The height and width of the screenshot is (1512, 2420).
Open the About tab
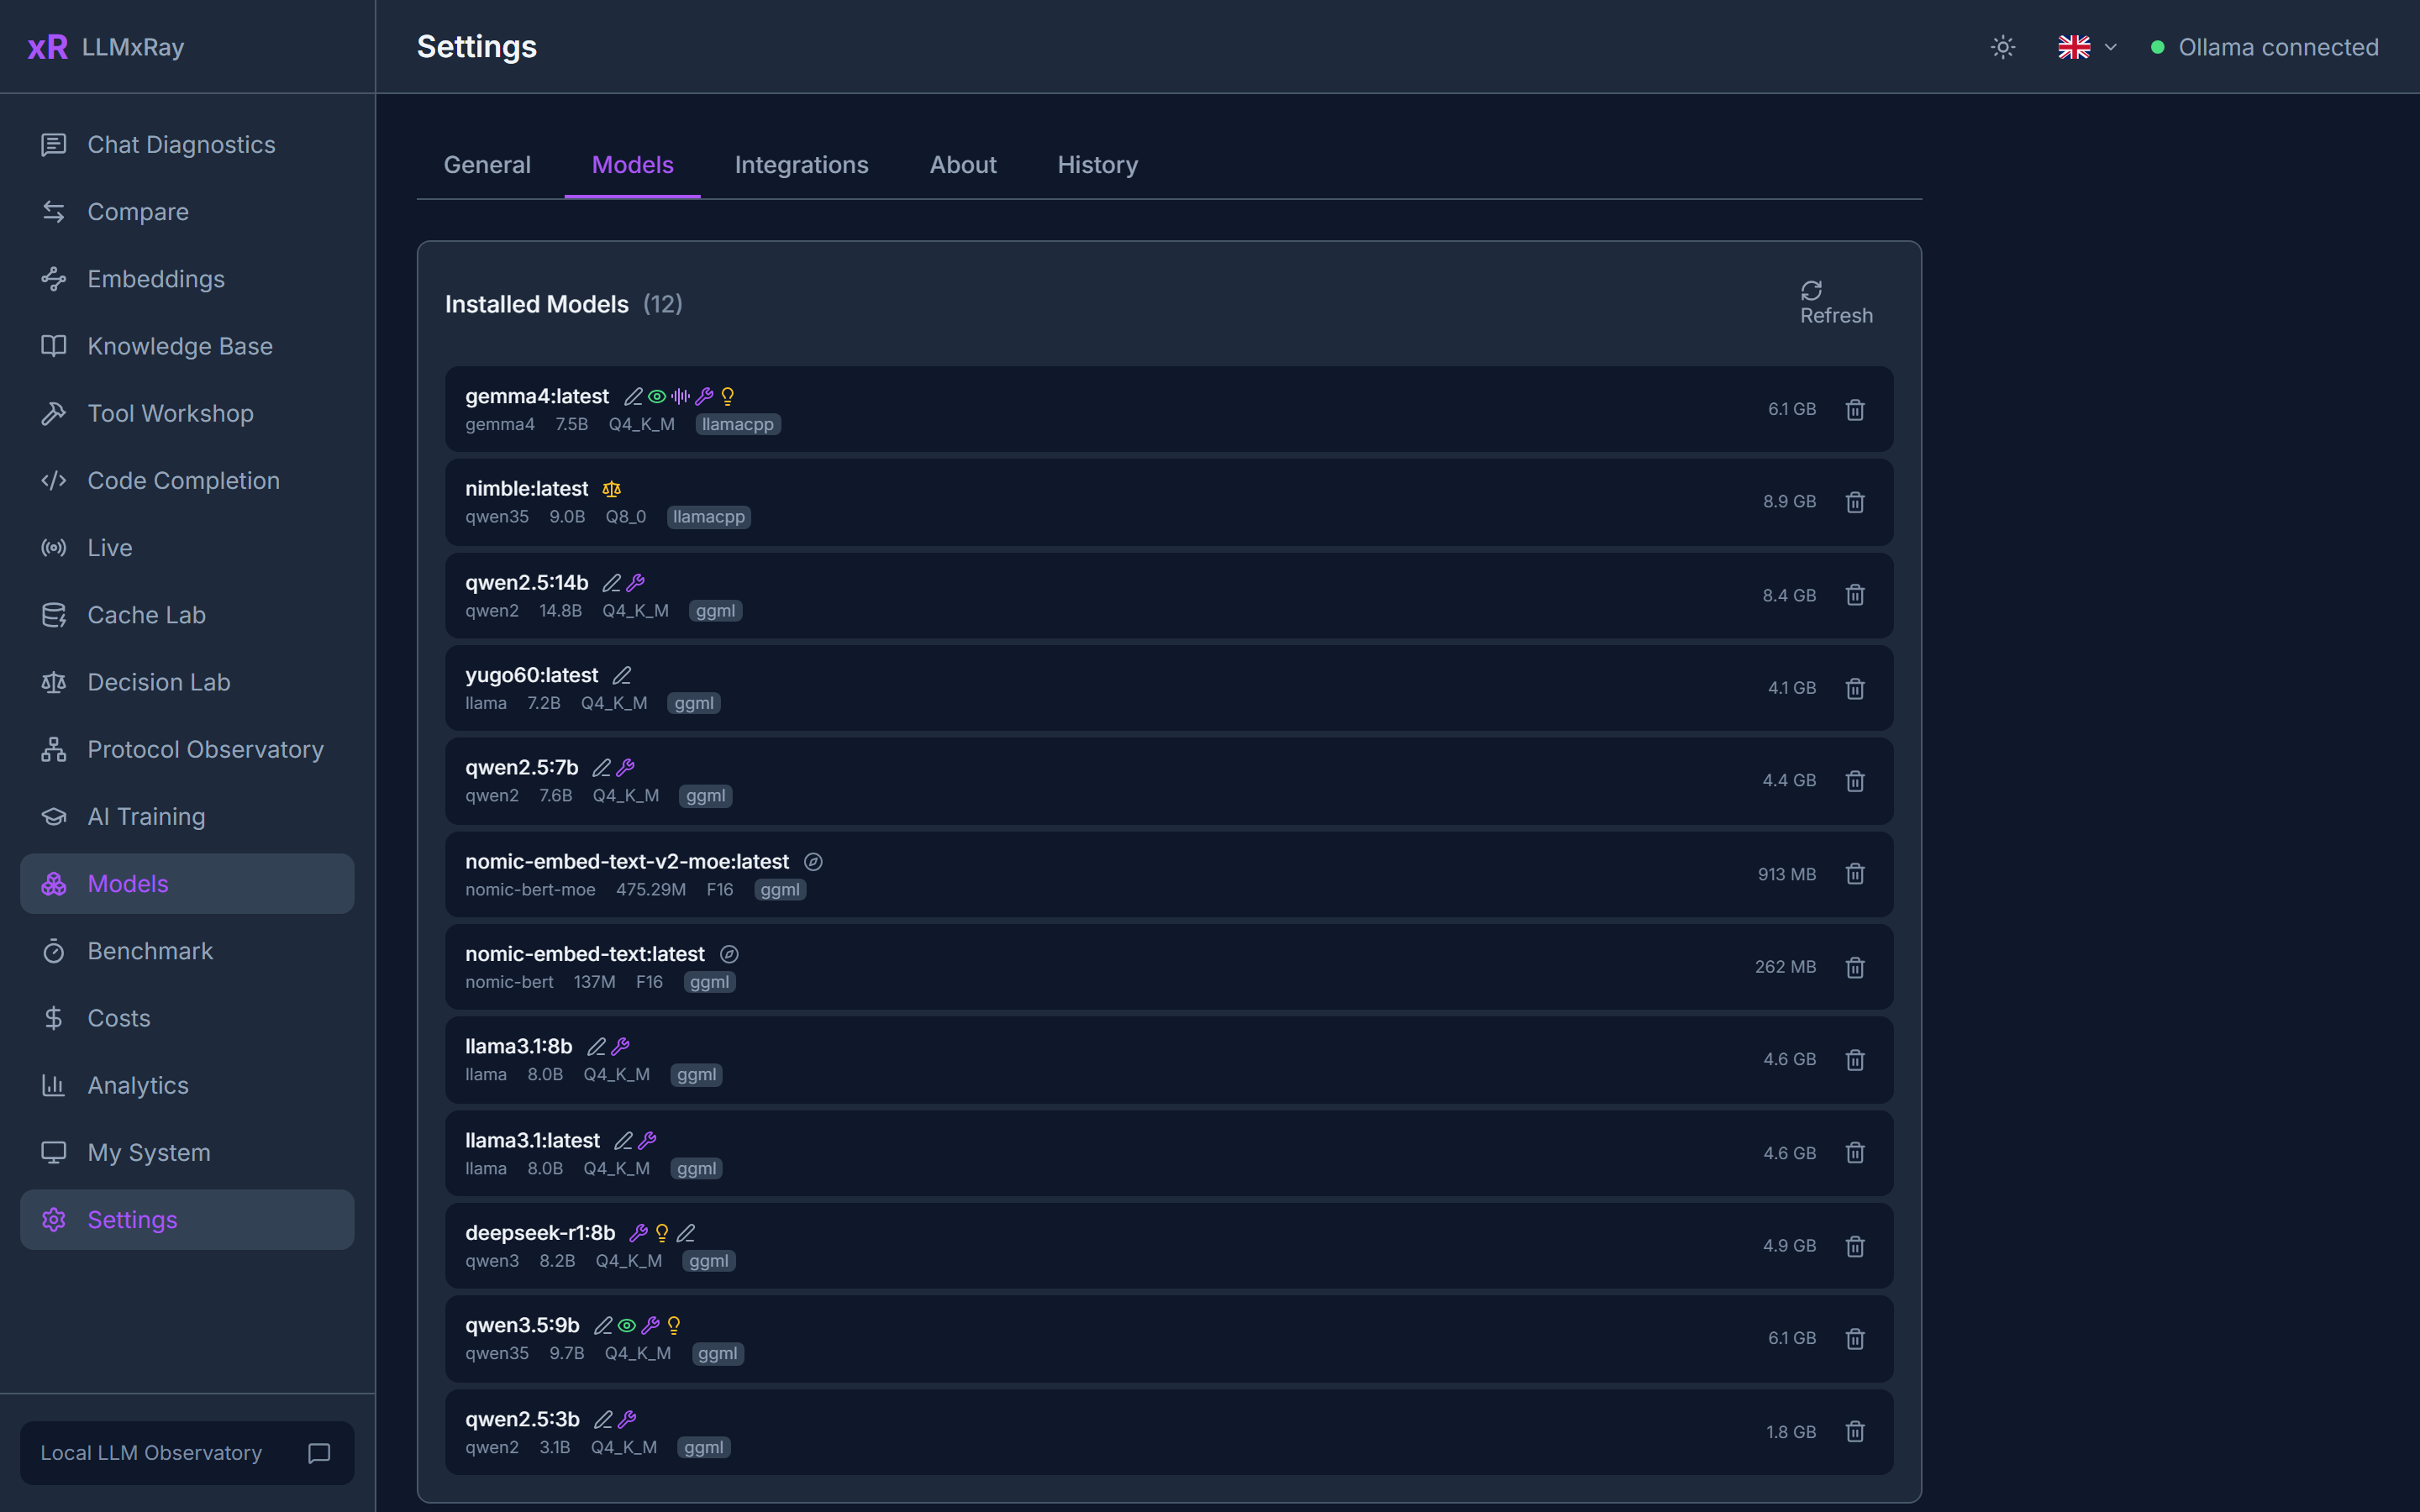(963, 165)
